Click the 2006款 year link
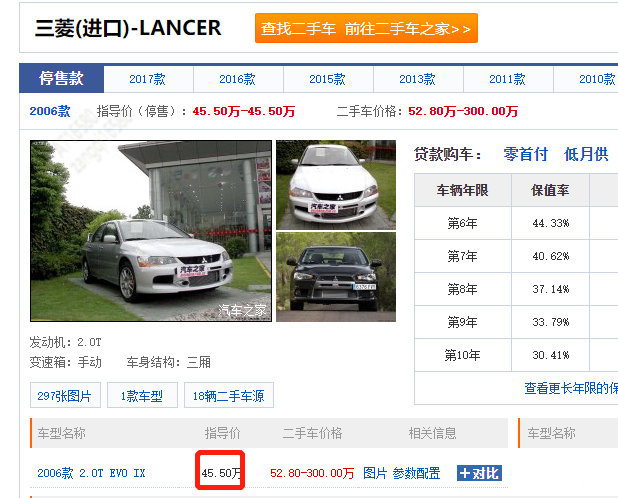This screenshot has height=498, width=618. click(50, 111)
